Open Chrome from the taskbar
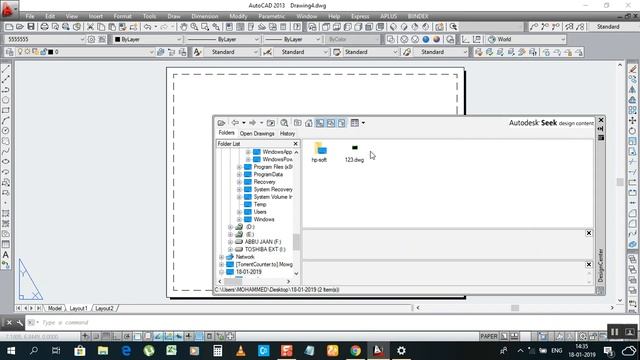This screenshot has height=360, width=640. click(x=356, y=351)
